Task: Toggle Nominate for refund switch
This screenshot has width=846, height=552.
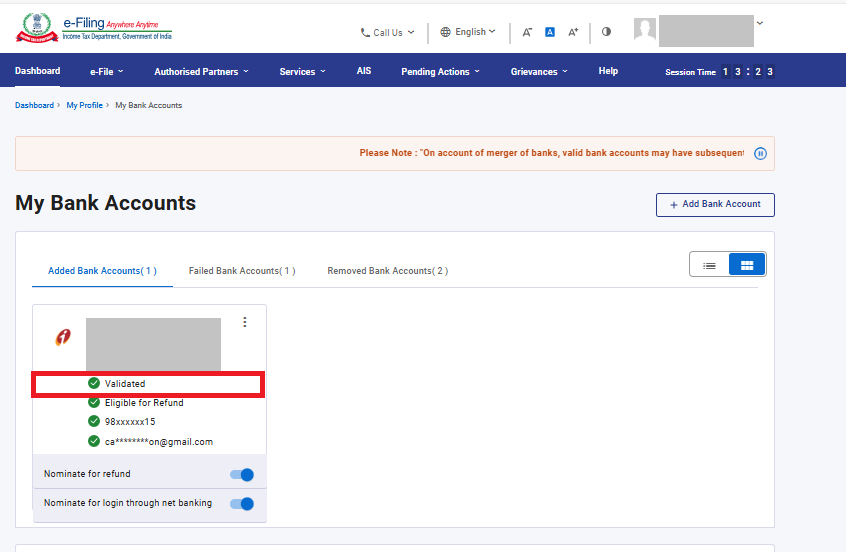Action: pos(242,475)
